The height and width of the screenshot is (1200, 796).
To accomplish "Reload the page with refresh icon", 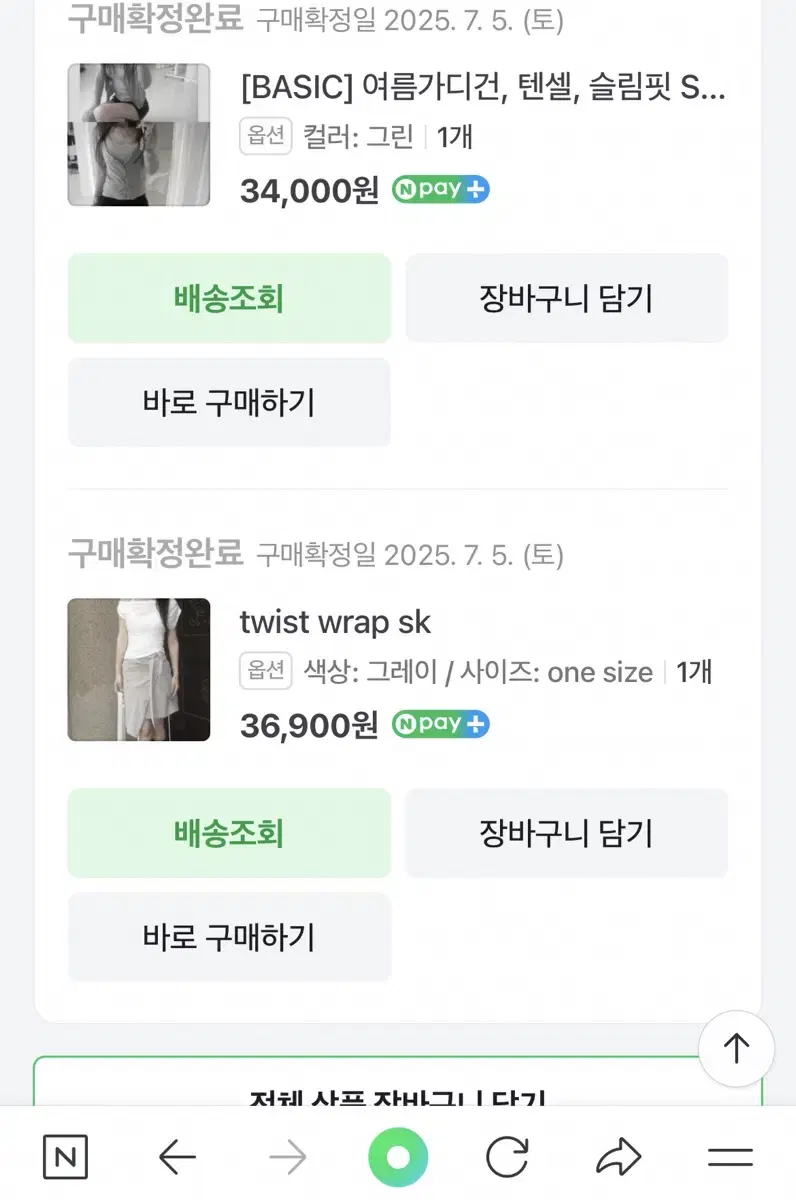I will [507, 1158].
